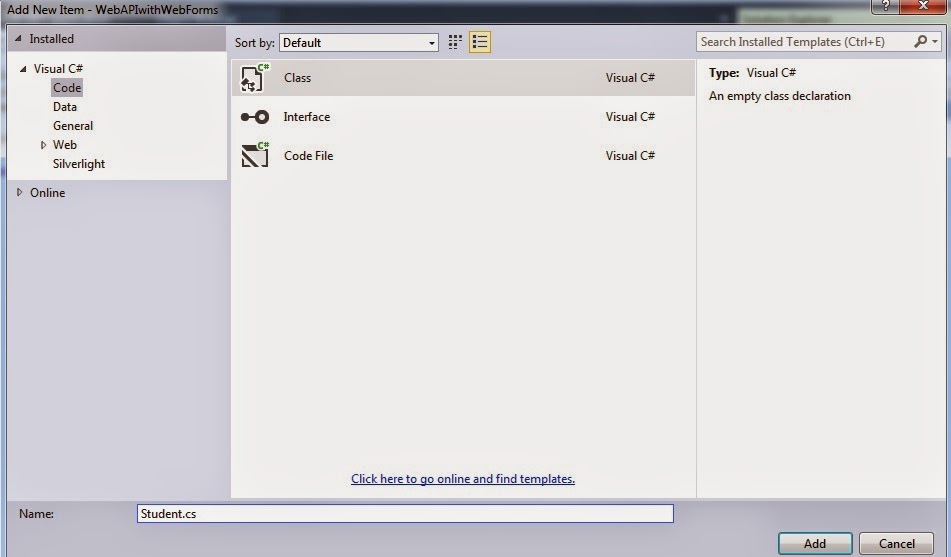Select the Code File template icon
The image size is (951, 557).
[255, 156]
